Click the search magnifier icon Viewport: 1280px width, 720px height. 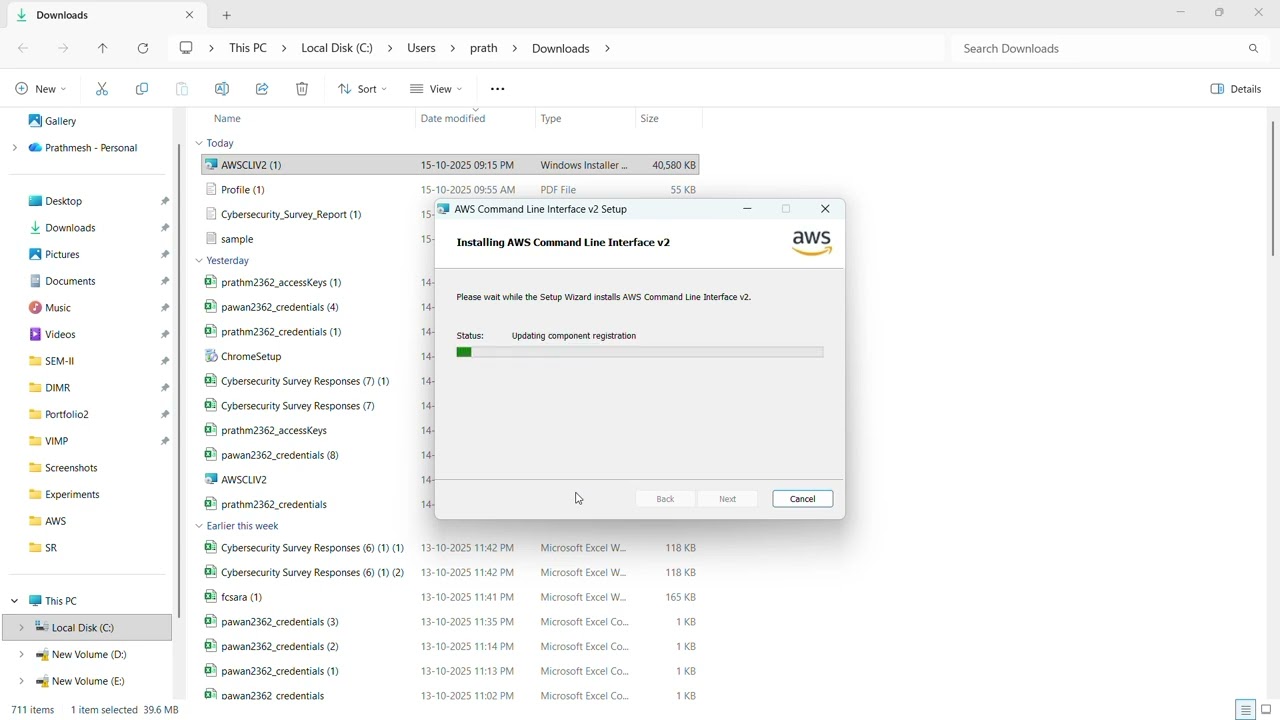pos(1253,48)
